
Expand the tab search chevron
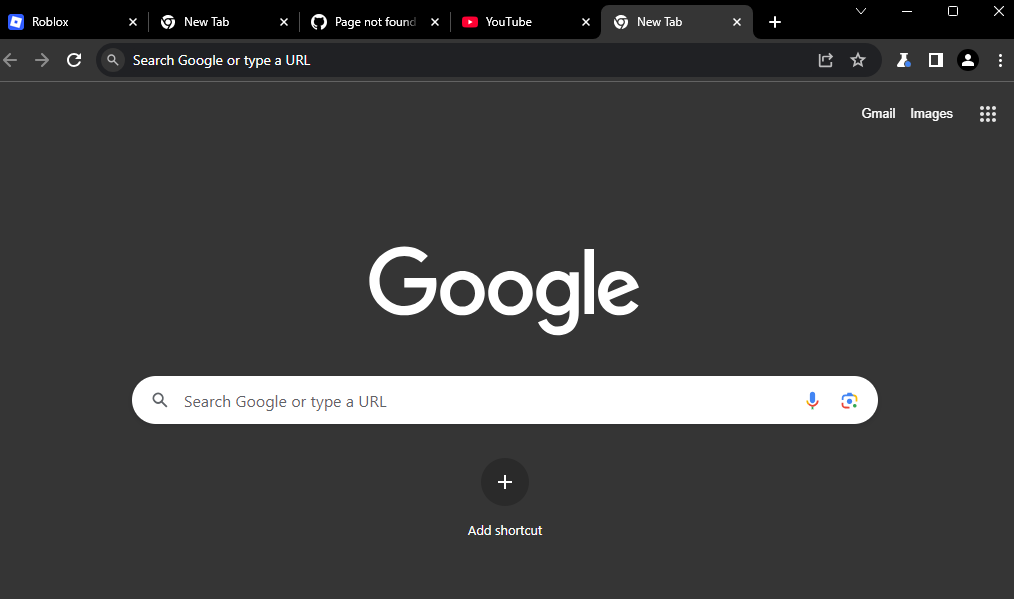(861, 11)
